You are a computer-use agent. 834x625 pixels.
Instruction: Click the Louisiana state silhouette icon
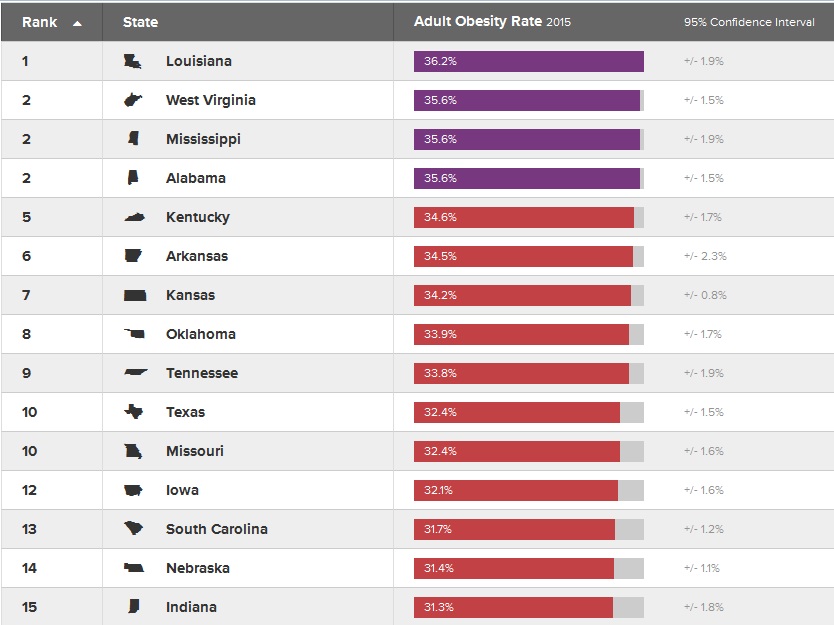pos(133,62)
